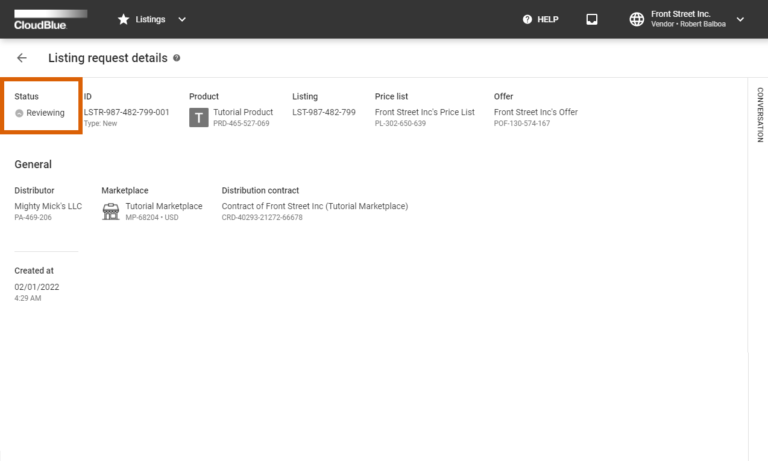Expand the Listings module dropdown chevron
This screenshot has width=768, height=461.
click(x=182, y=20)
